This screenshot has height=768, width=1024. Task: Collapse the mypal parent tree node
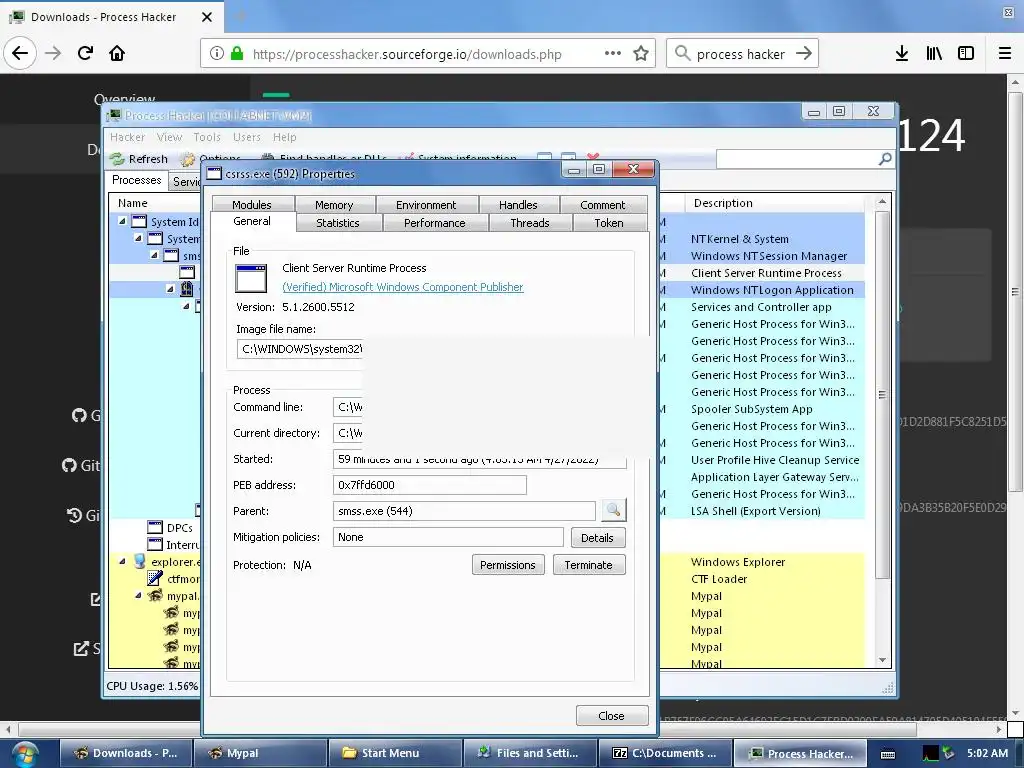click(138, 596)
